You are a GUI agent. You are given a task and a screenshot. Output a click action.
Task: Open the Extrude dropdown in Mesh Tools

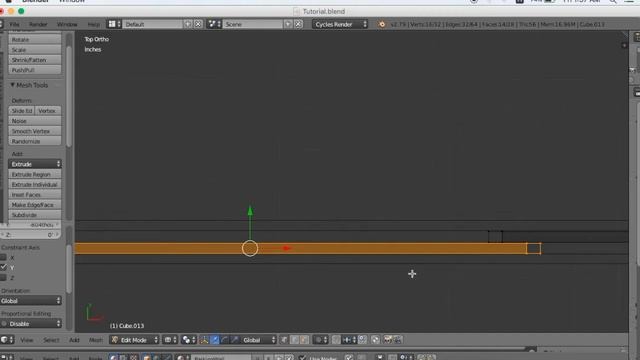[x=35, y=164]
